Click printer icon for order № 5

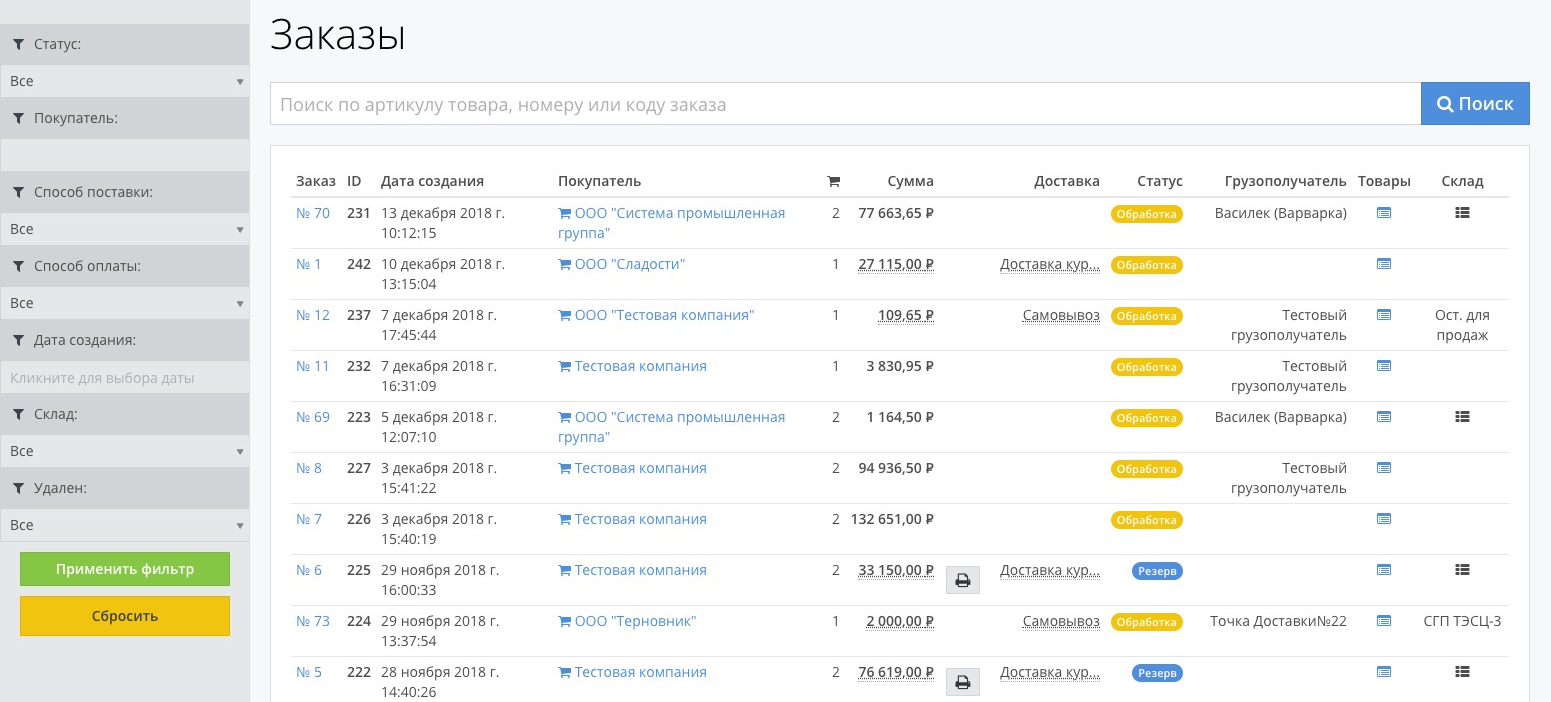[962, 682]
